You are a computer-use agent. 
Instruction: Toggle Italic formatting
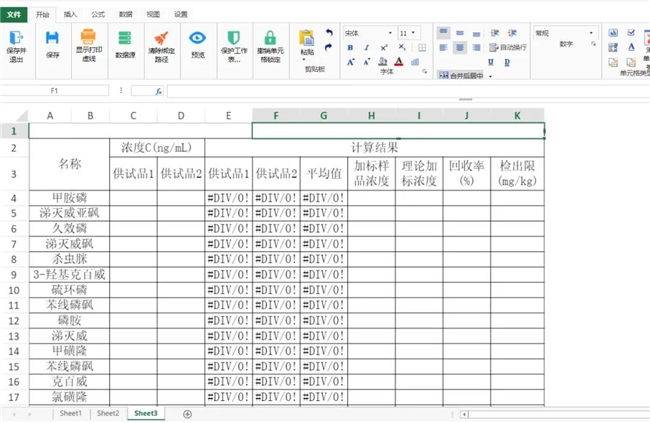(368, 47)
